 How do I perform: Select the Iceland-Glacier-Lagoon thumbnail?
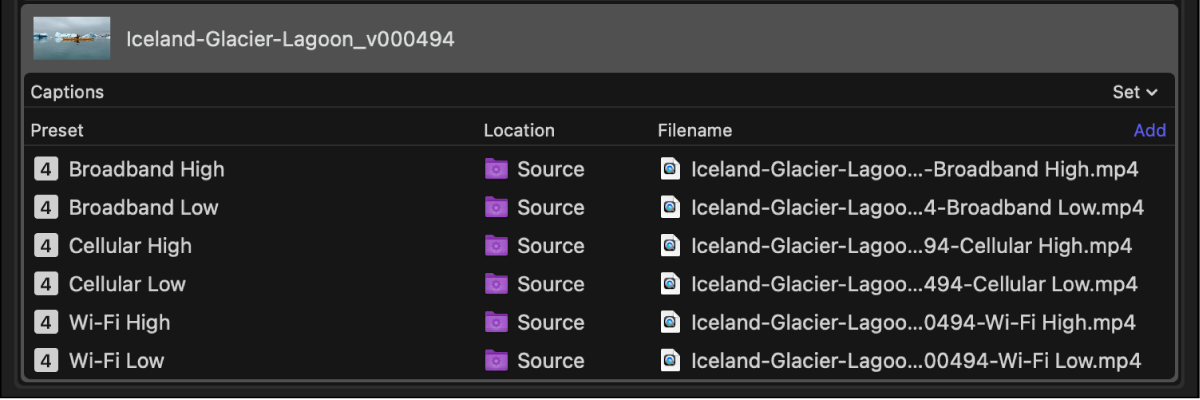pos(71,38)
